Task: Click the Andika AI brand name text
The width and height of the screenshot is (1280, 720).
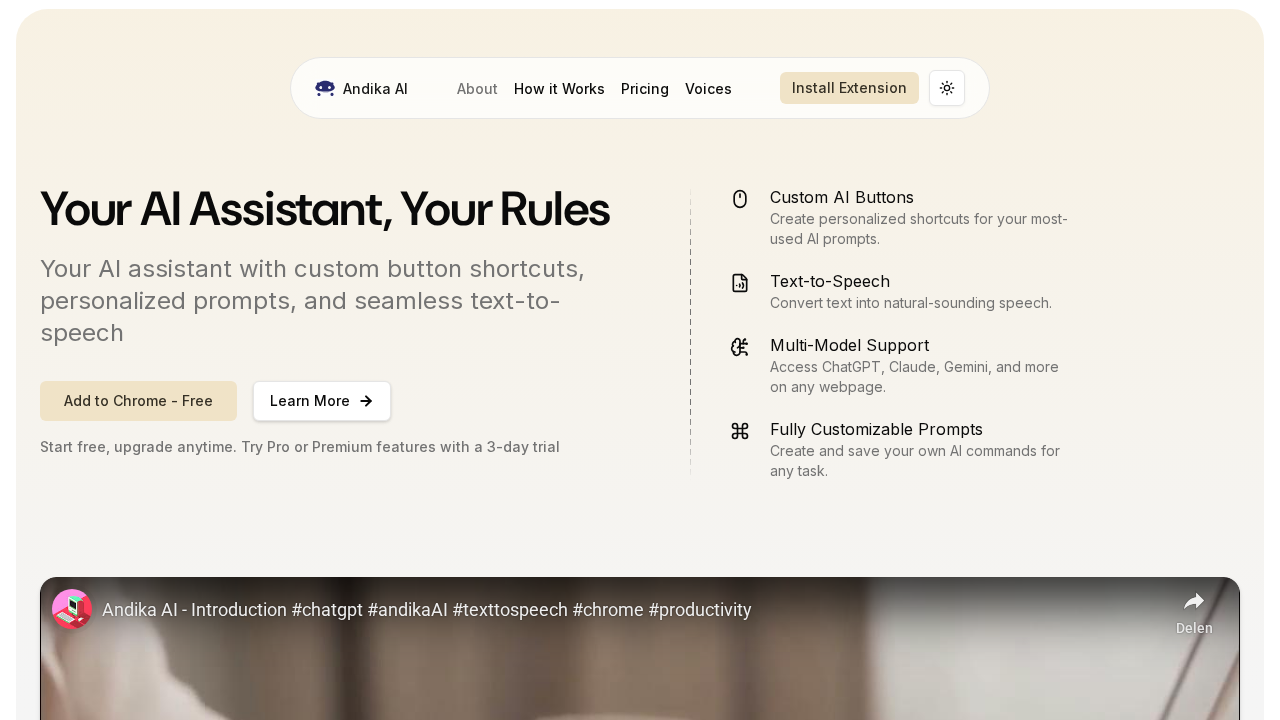Action: tap(375, 88)
